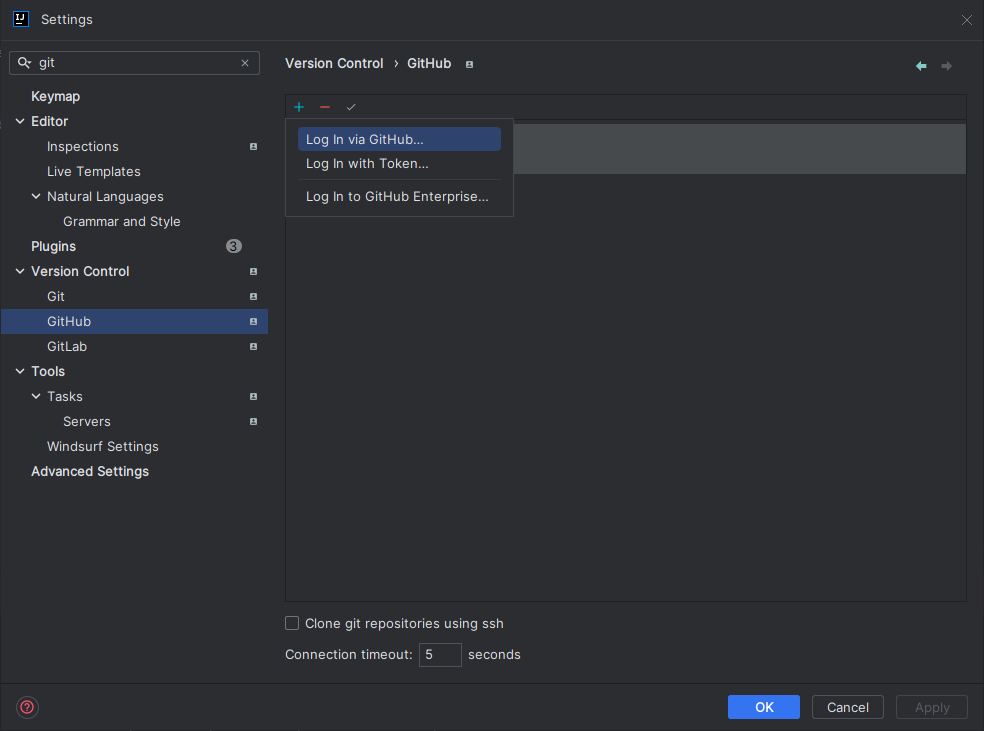Click project-level icon beside Version Control

(x=254, y=272)
